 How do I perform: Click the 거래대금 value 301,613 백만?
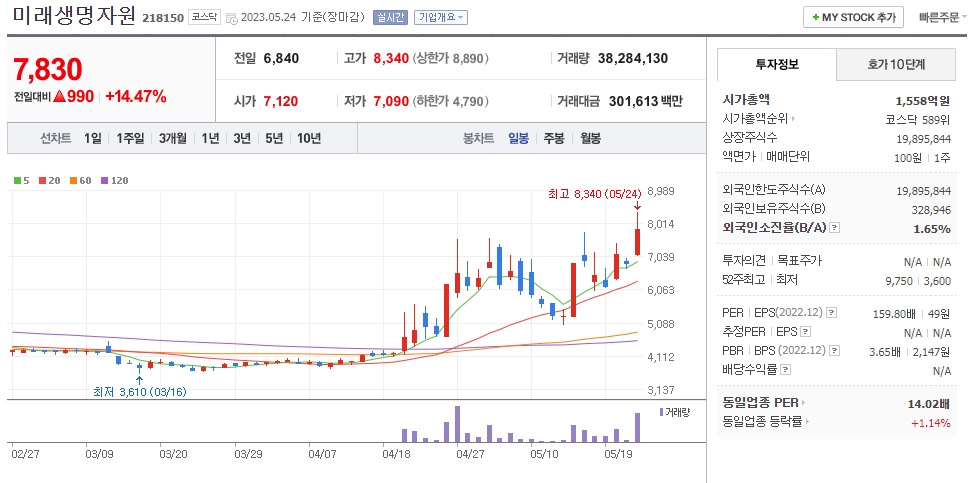click(646, 101)
